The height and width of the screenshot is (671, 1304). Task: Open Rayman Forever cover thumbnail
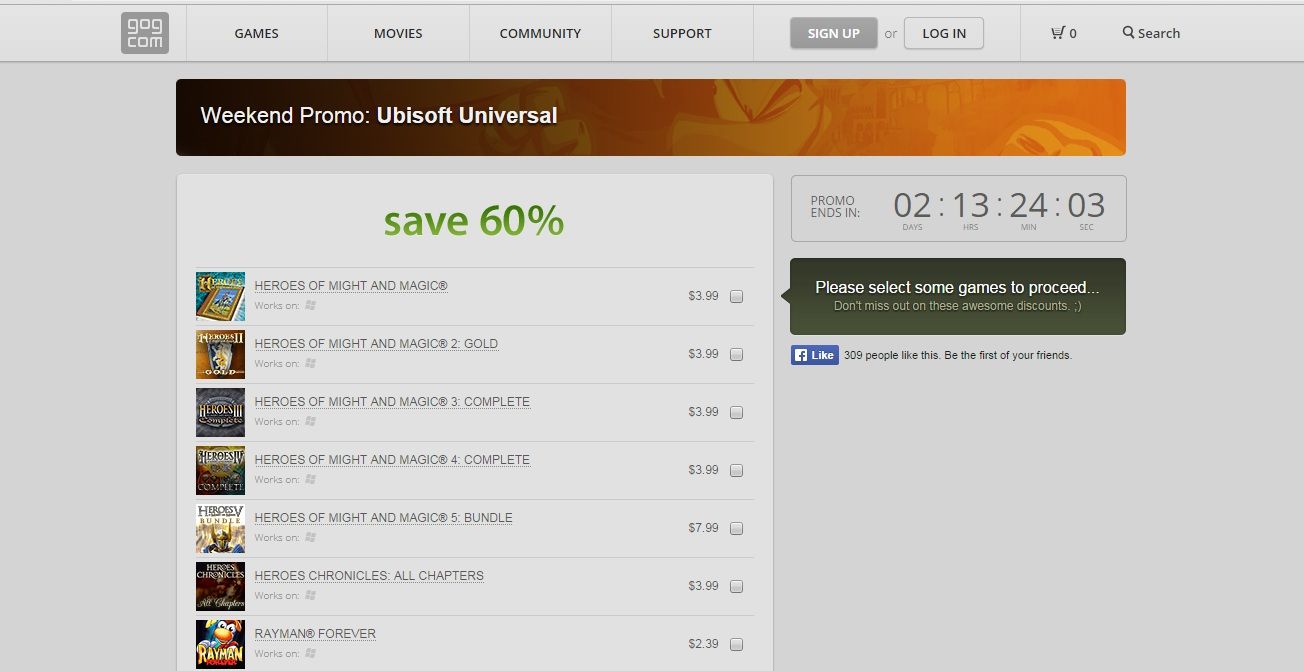click(x=220, y=643)
